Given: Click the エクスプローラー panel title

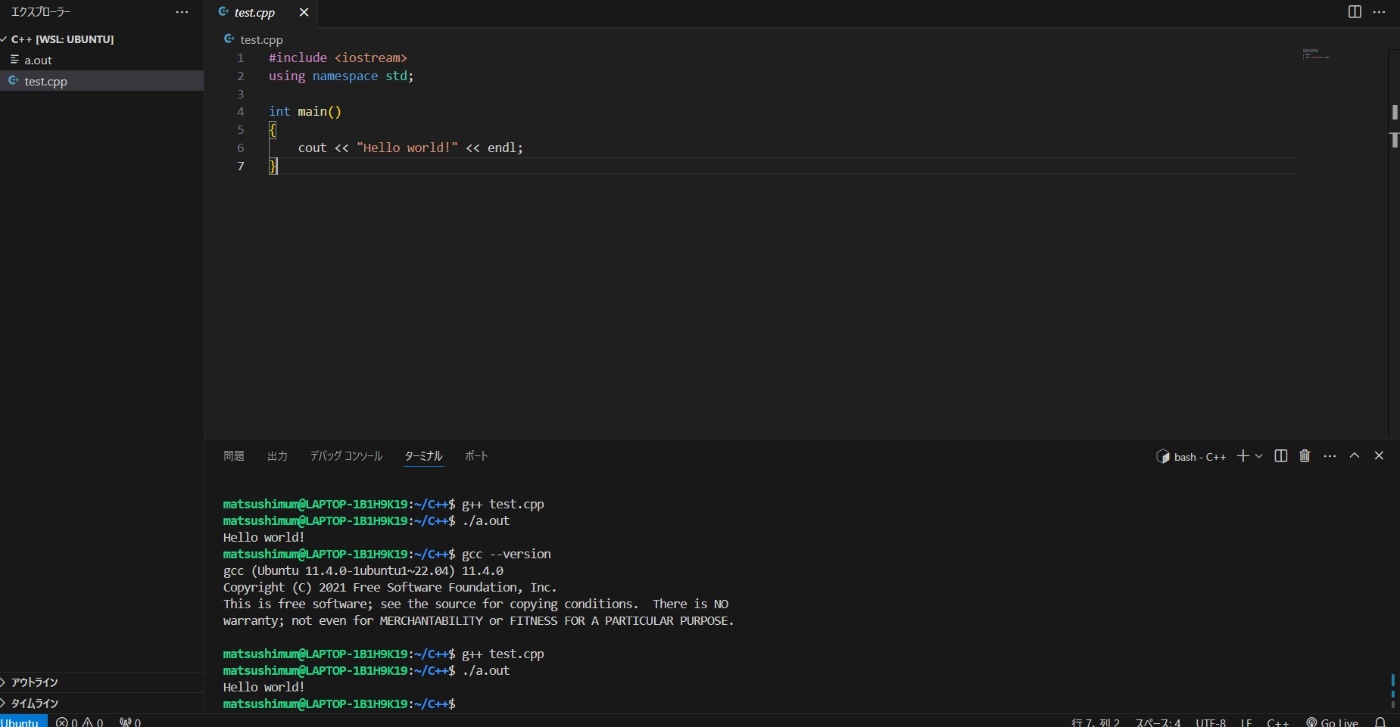Looking at the screenshot, I should point(41,12).
